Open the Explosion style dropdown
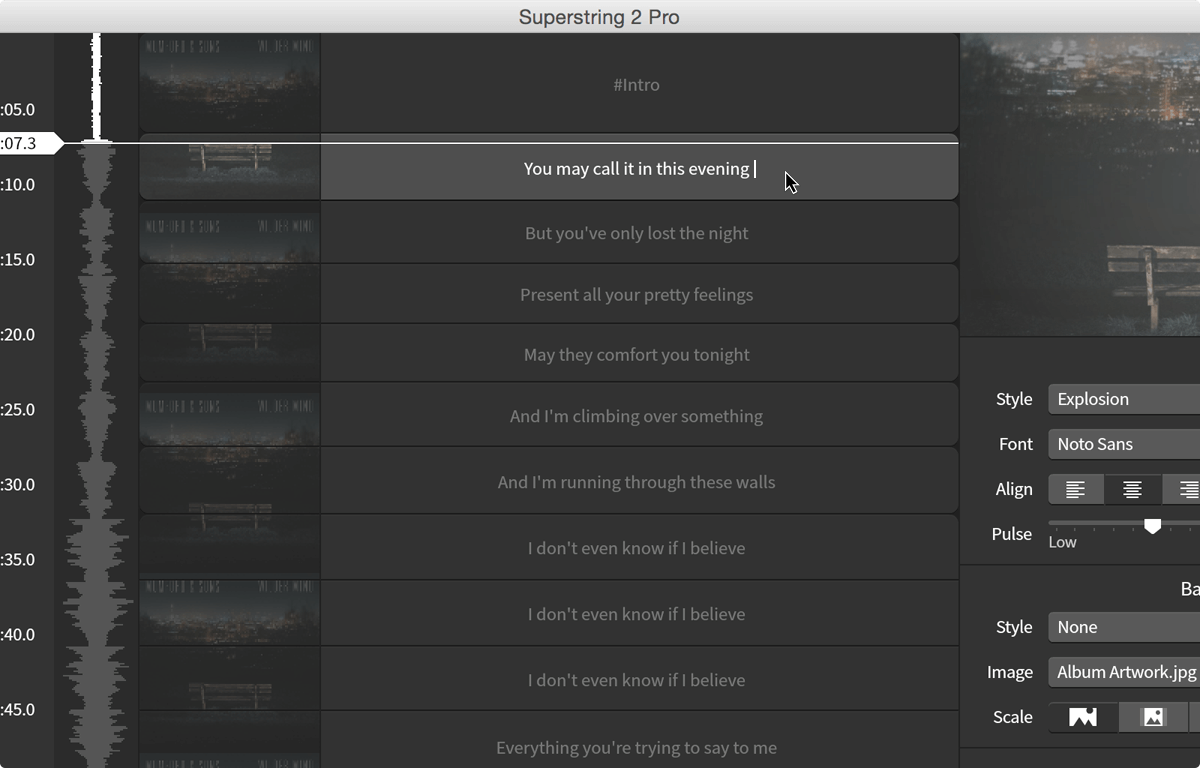Screen dimensions: 1200x768 (x=1124, y=399)
